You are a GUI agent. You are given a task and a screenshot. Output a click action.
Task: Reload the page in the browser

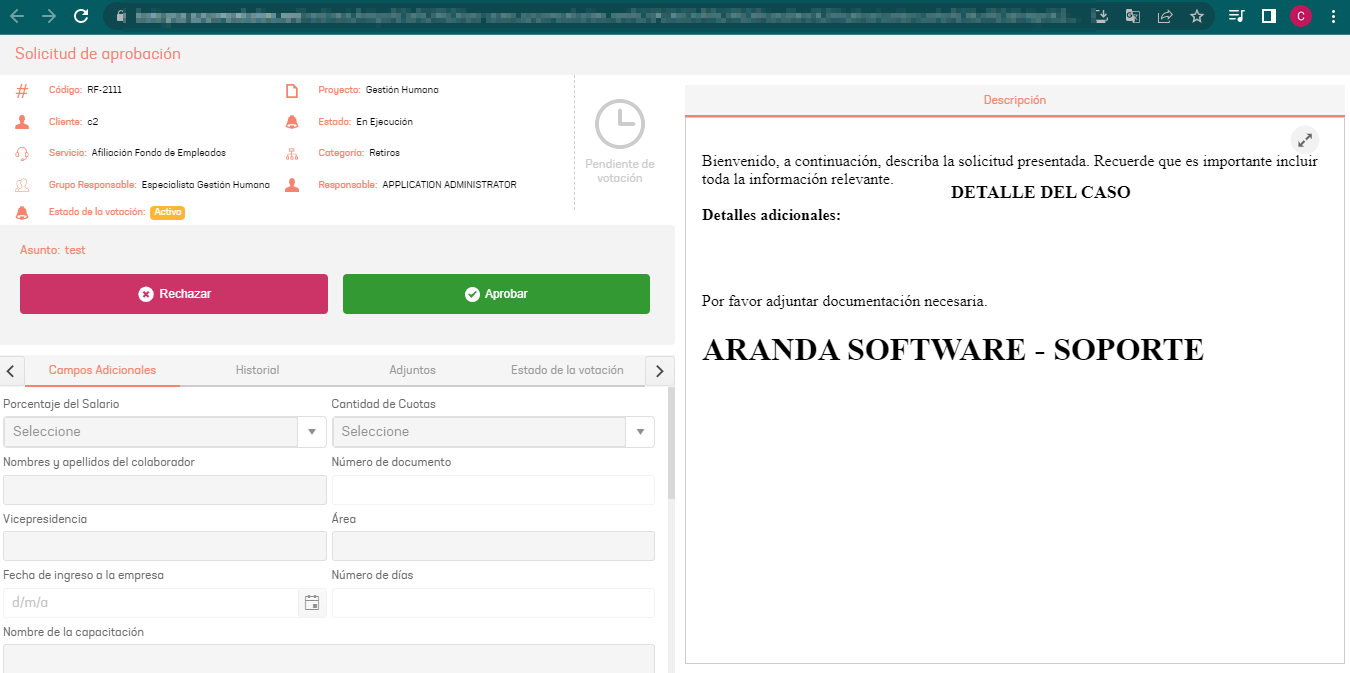coord(81,16)
